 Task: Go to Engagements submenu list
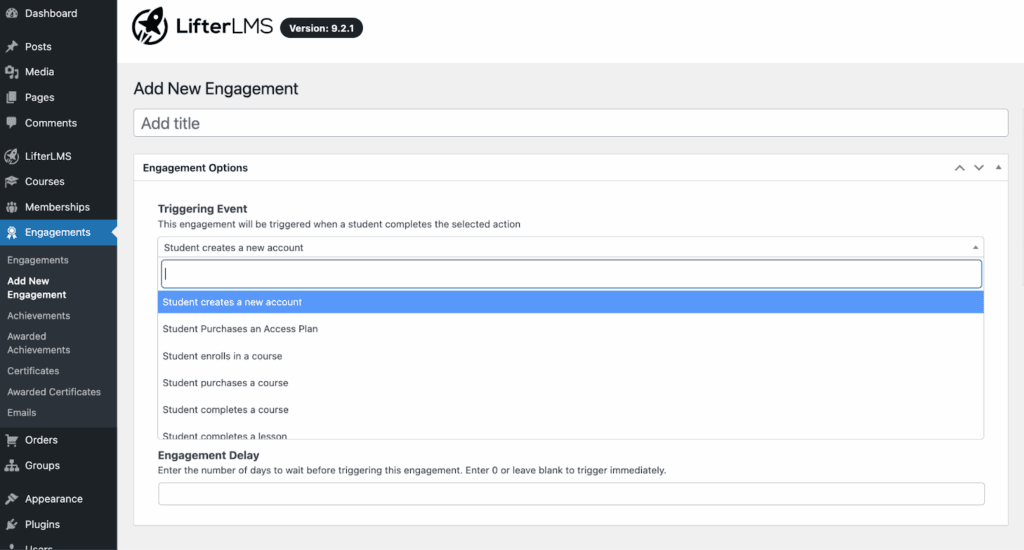[x=38, y=260]
